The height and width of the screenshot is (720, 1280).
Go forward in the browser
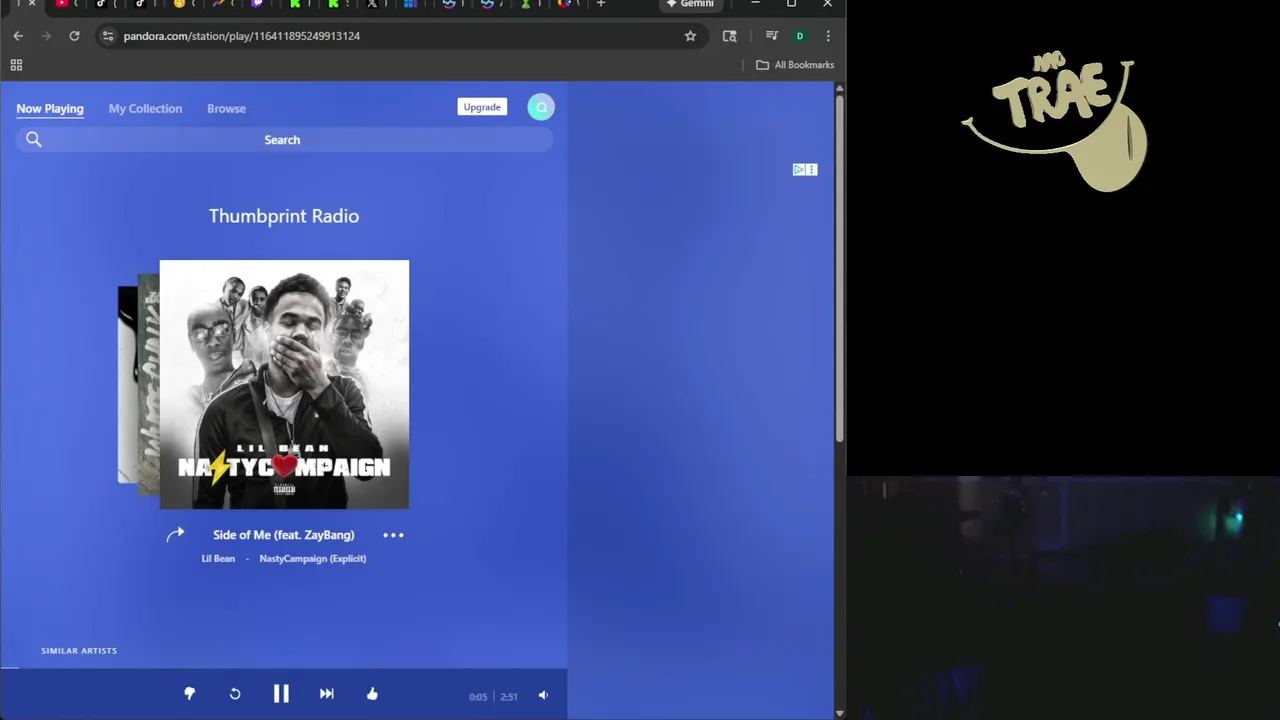[x=46, y=36]
